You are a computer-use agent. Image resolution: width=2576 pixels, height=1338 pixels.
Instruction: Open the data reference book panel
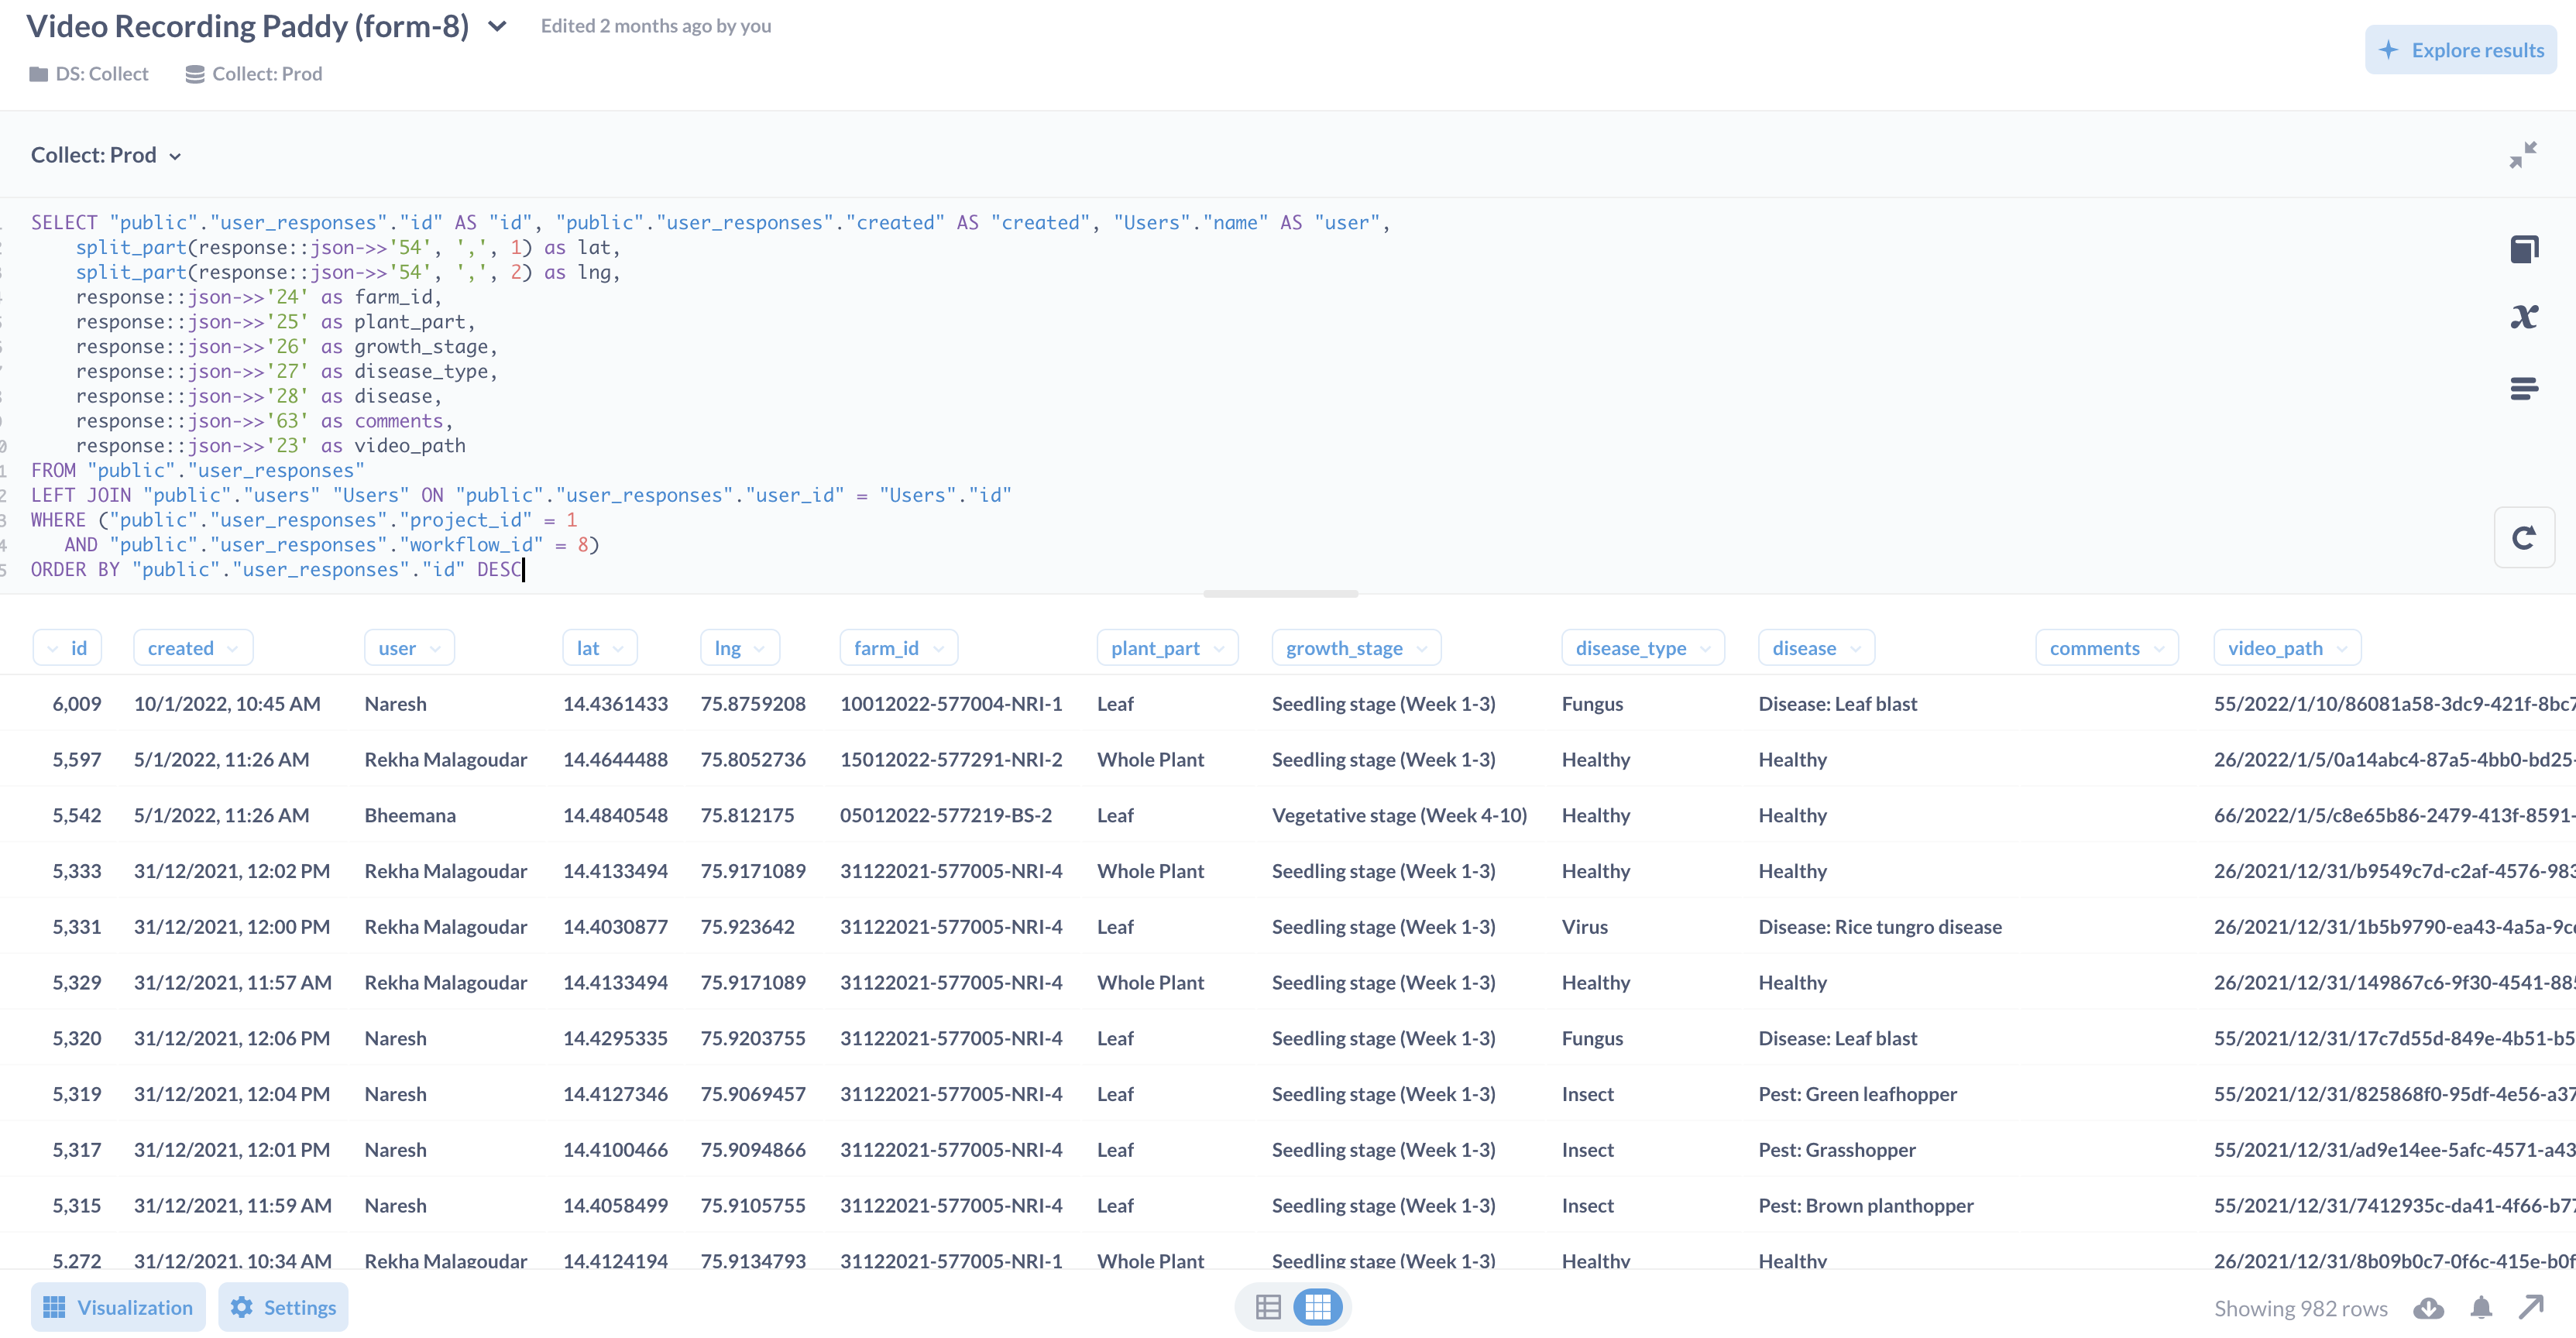(2525, 248)
